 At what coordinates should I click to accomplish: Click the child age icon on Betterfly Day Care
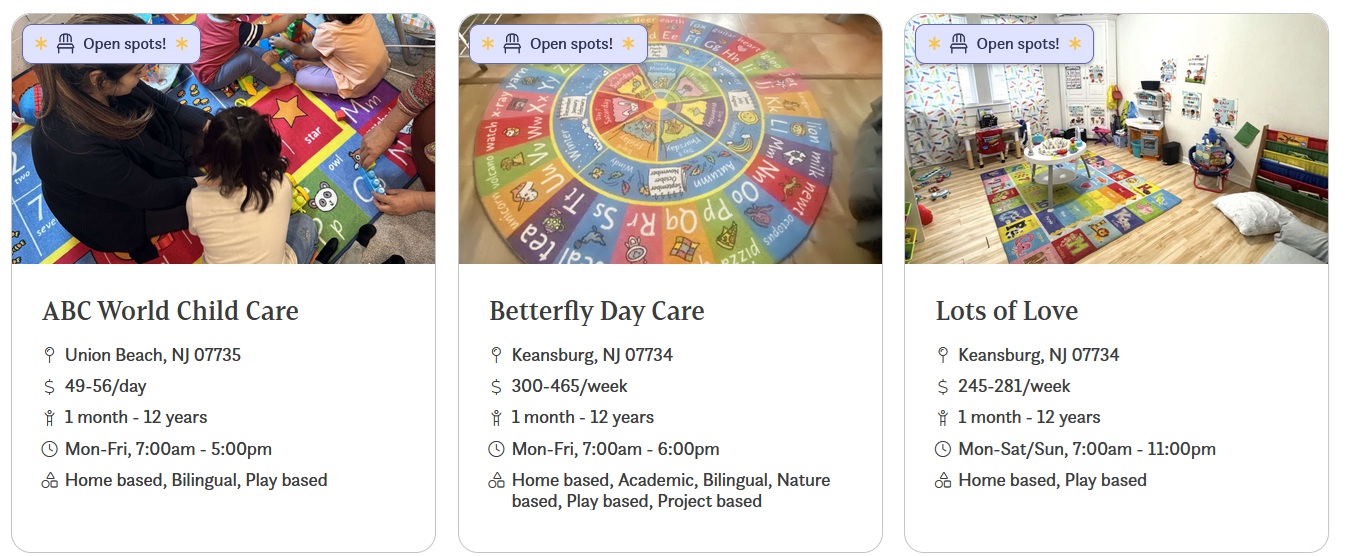(x=496, y=418)
